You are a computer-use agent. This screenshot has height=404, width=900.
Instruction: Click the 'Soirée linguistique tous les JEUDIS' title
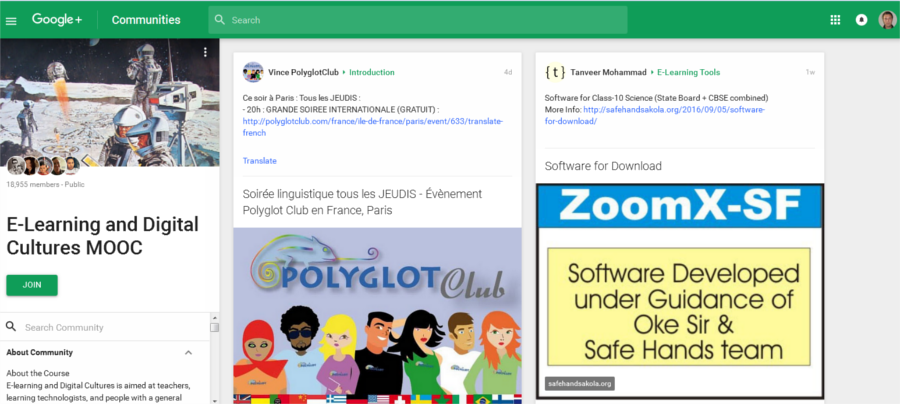point(362,201)
